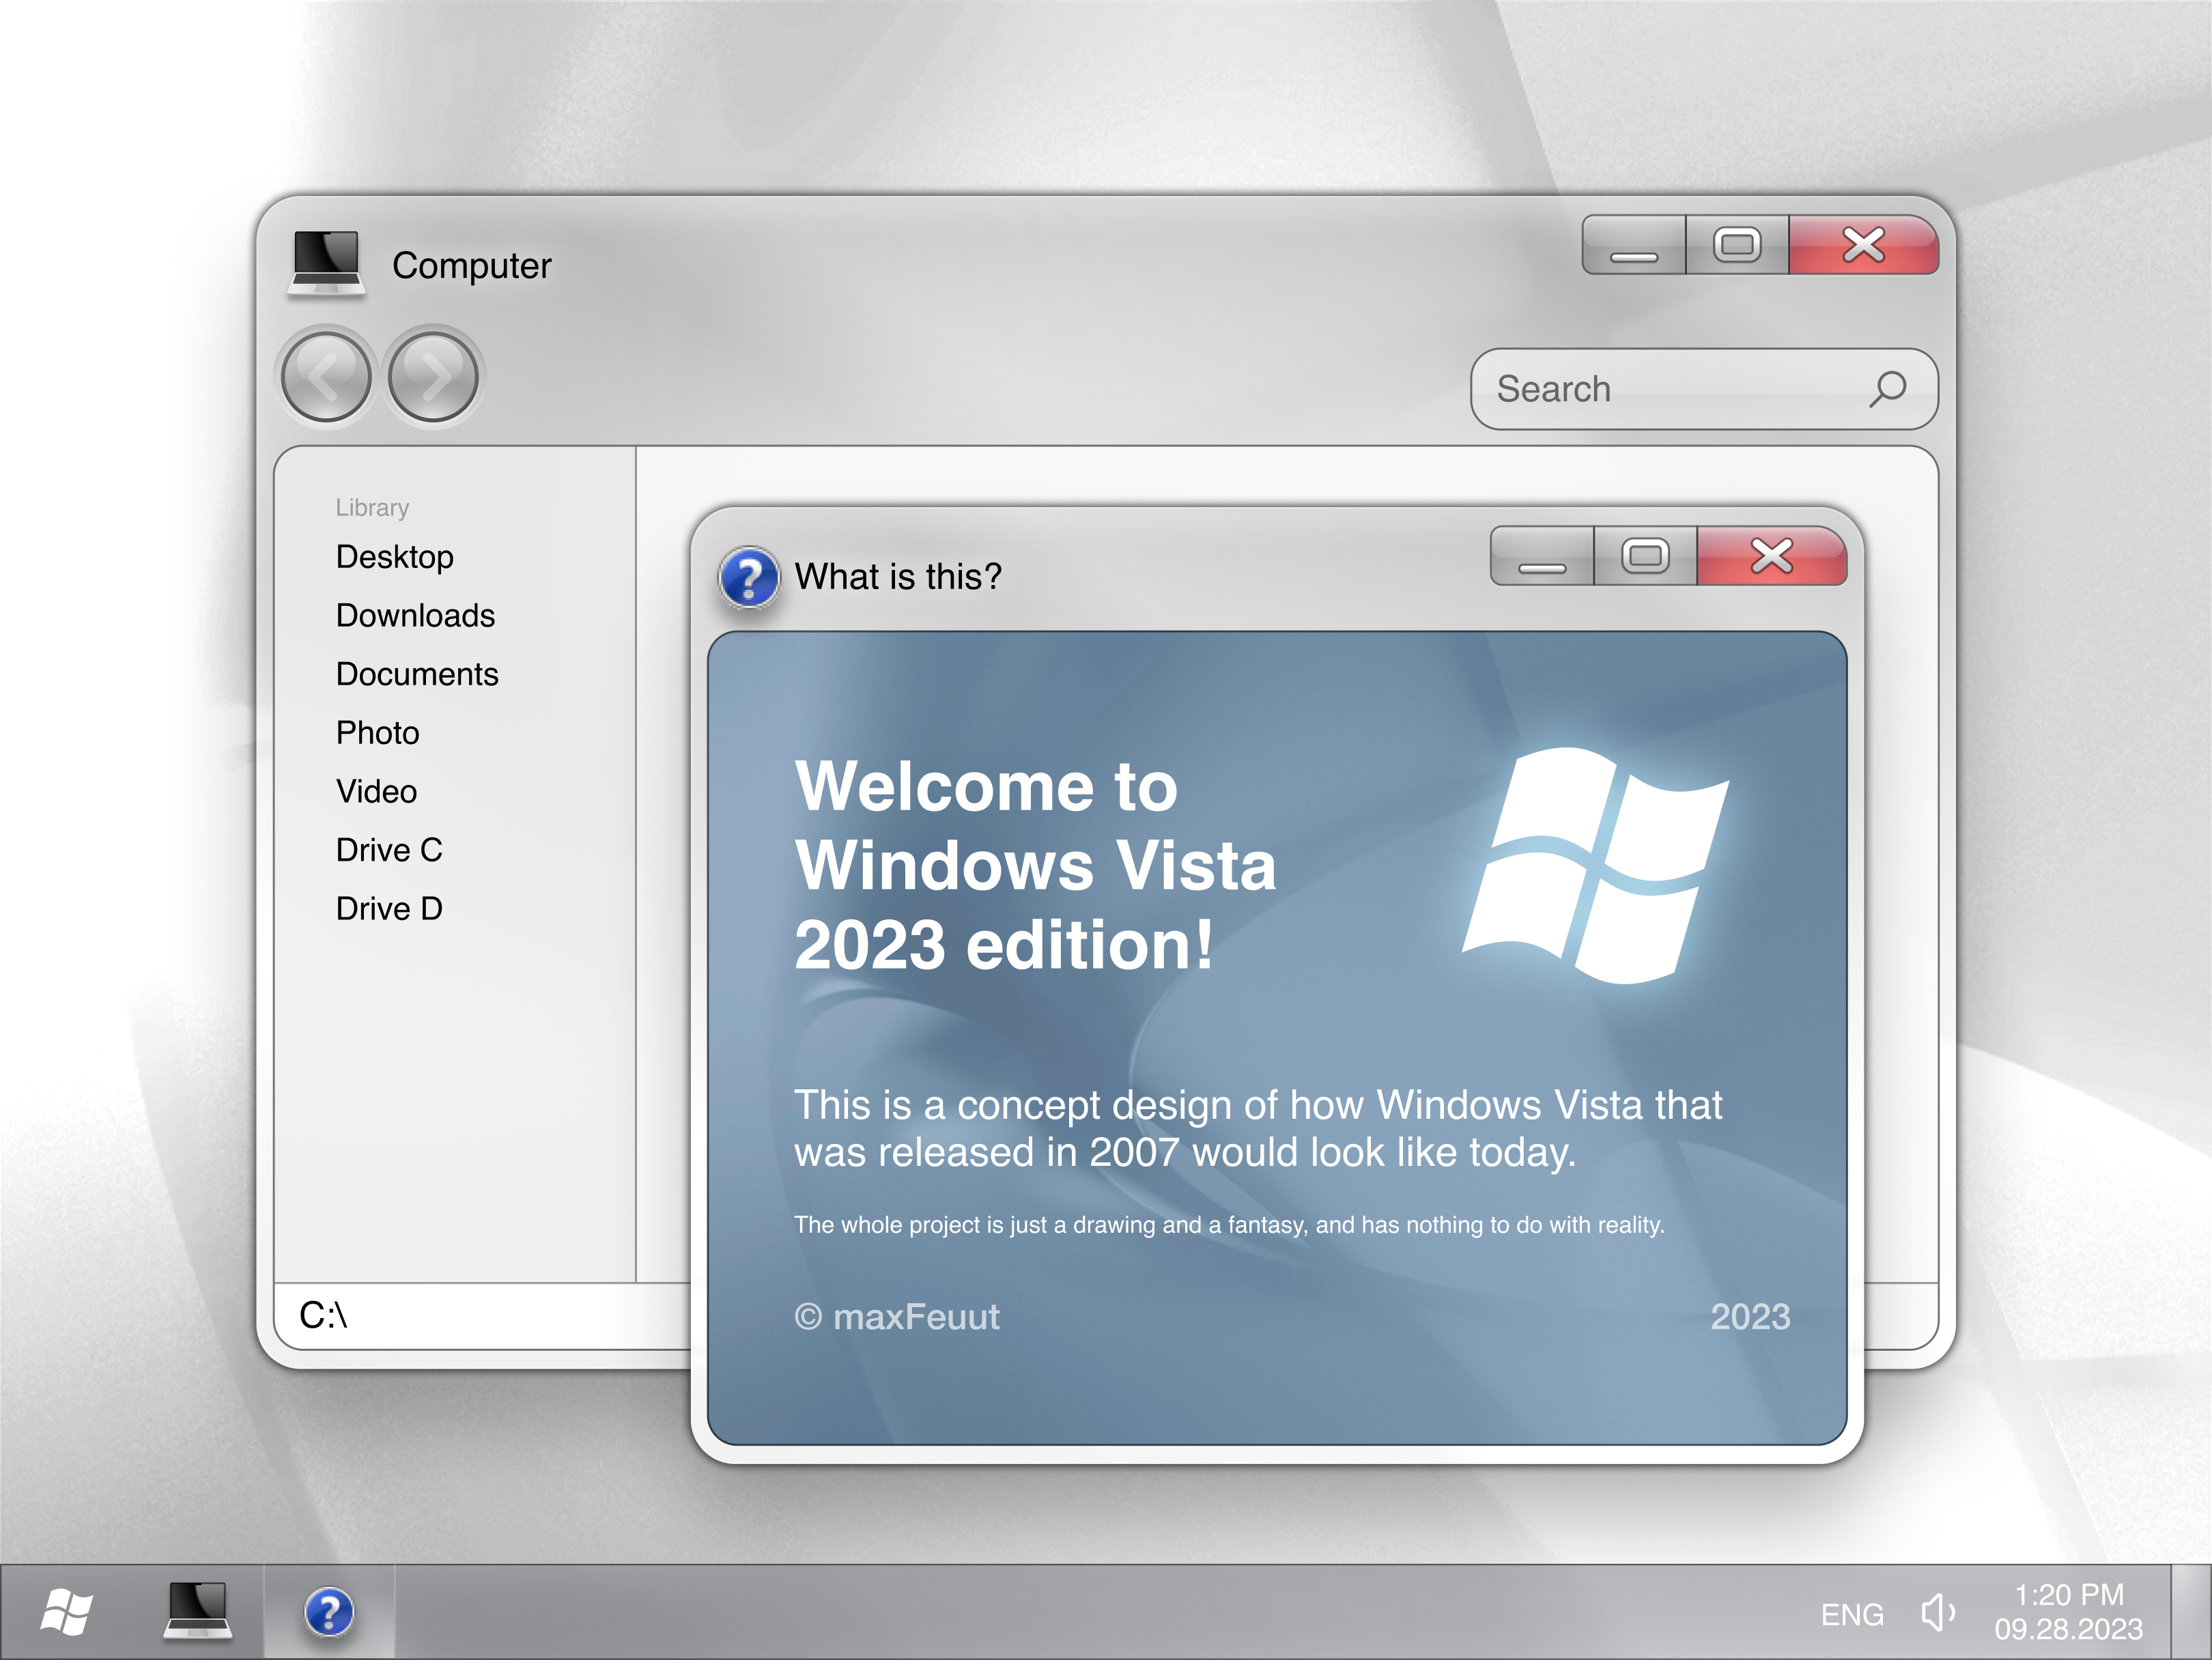Viewport: 2212px width, 1660px height.
Task: Switch the ENG language indicator
Action: click(1852, 1614)
